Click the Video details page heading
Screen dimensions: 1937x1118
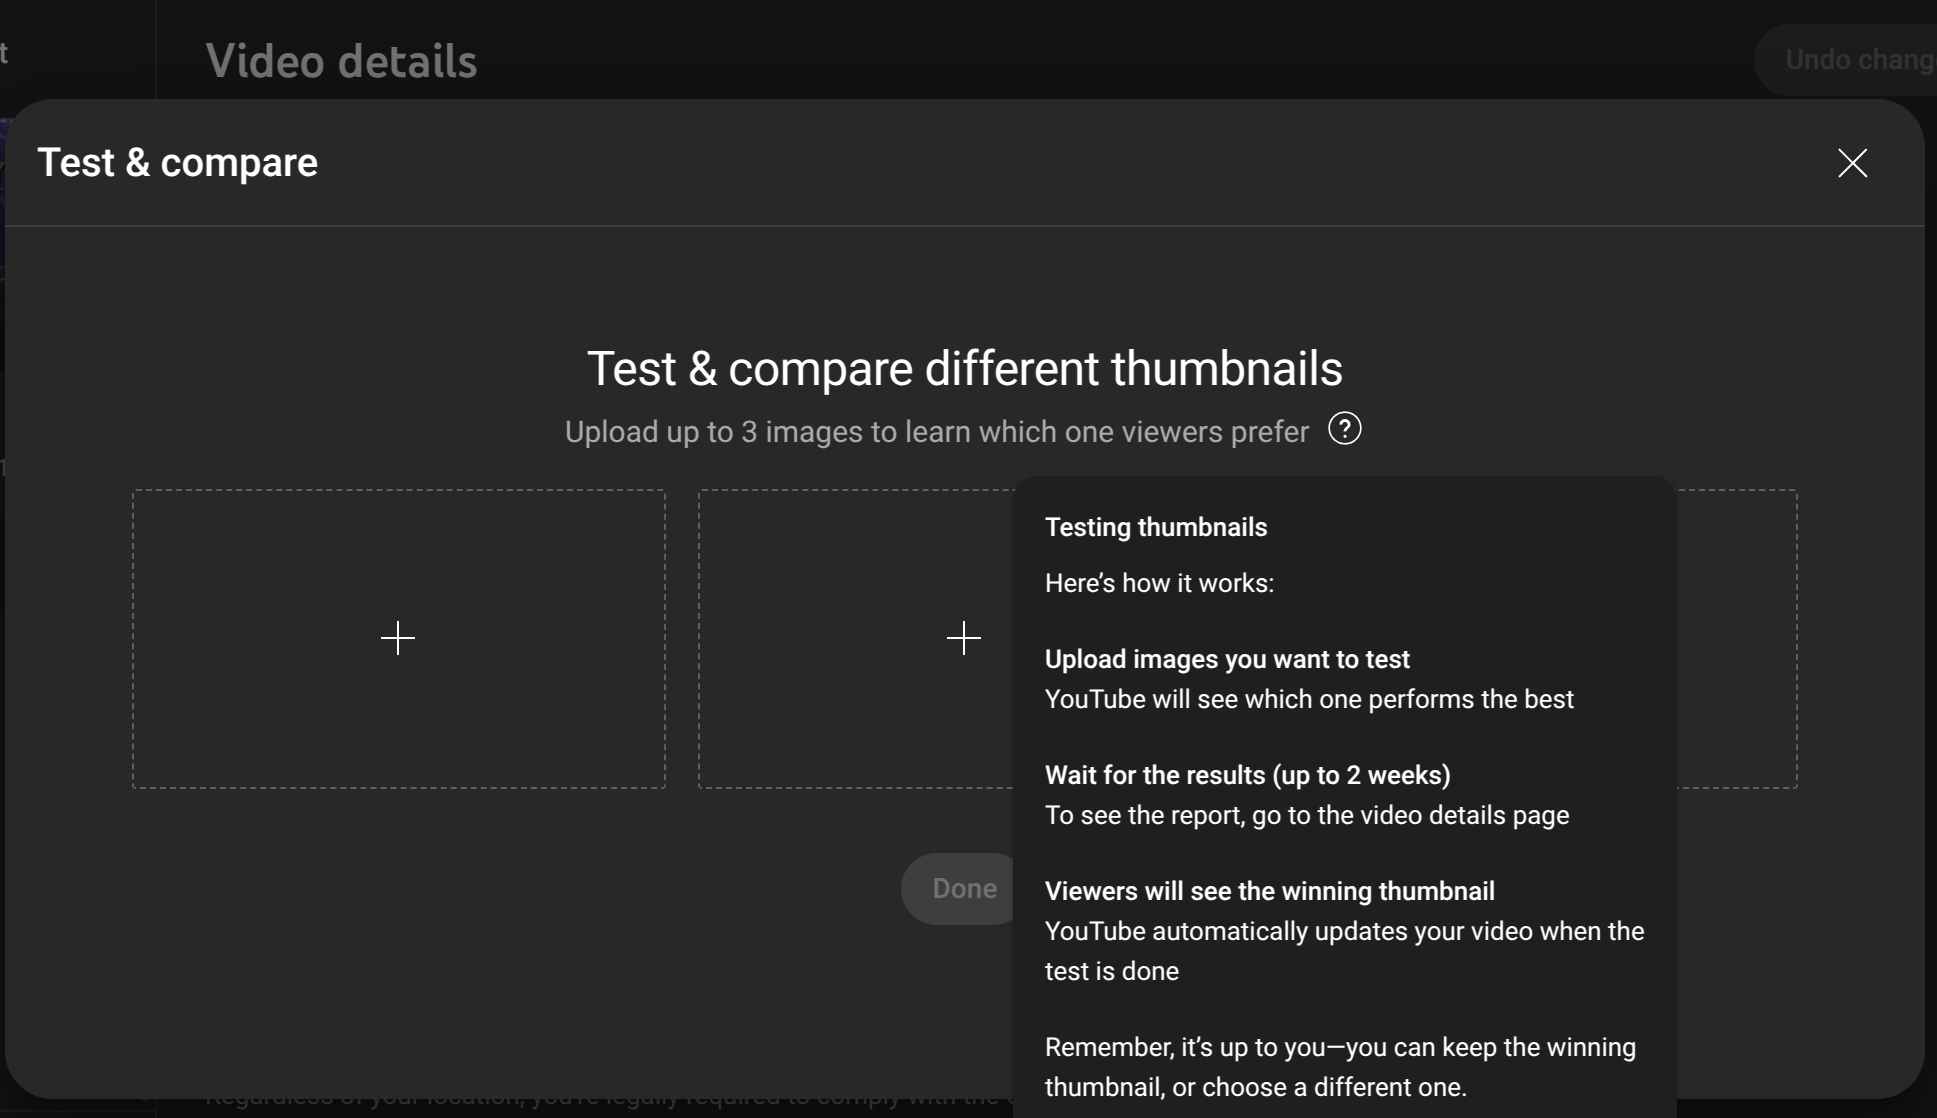tap(341, 61)
